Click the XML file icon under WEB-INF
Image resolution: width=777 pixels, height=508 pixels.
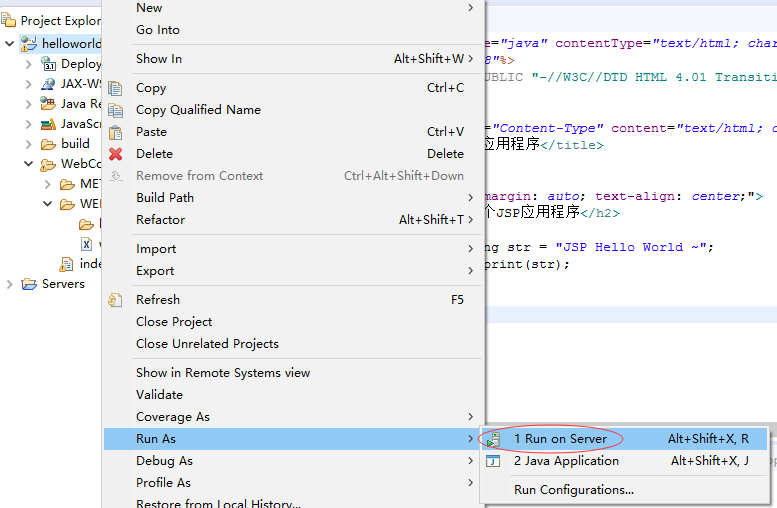tap(86, 244)
